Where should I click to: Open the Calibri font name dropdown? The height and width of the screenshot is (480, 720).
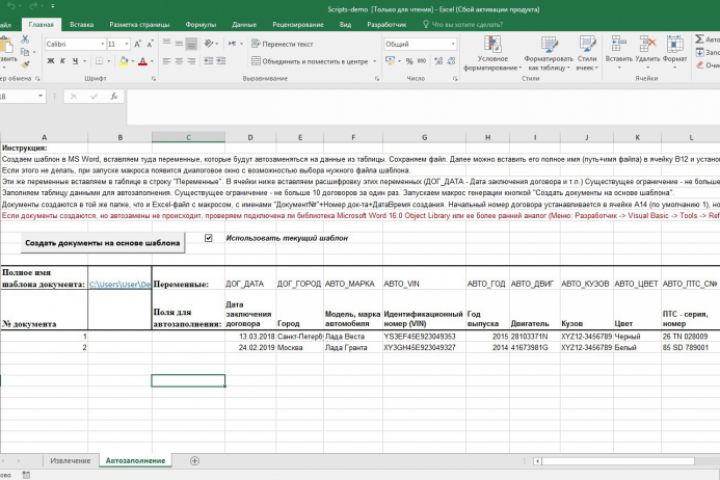[x=102, y=44]
